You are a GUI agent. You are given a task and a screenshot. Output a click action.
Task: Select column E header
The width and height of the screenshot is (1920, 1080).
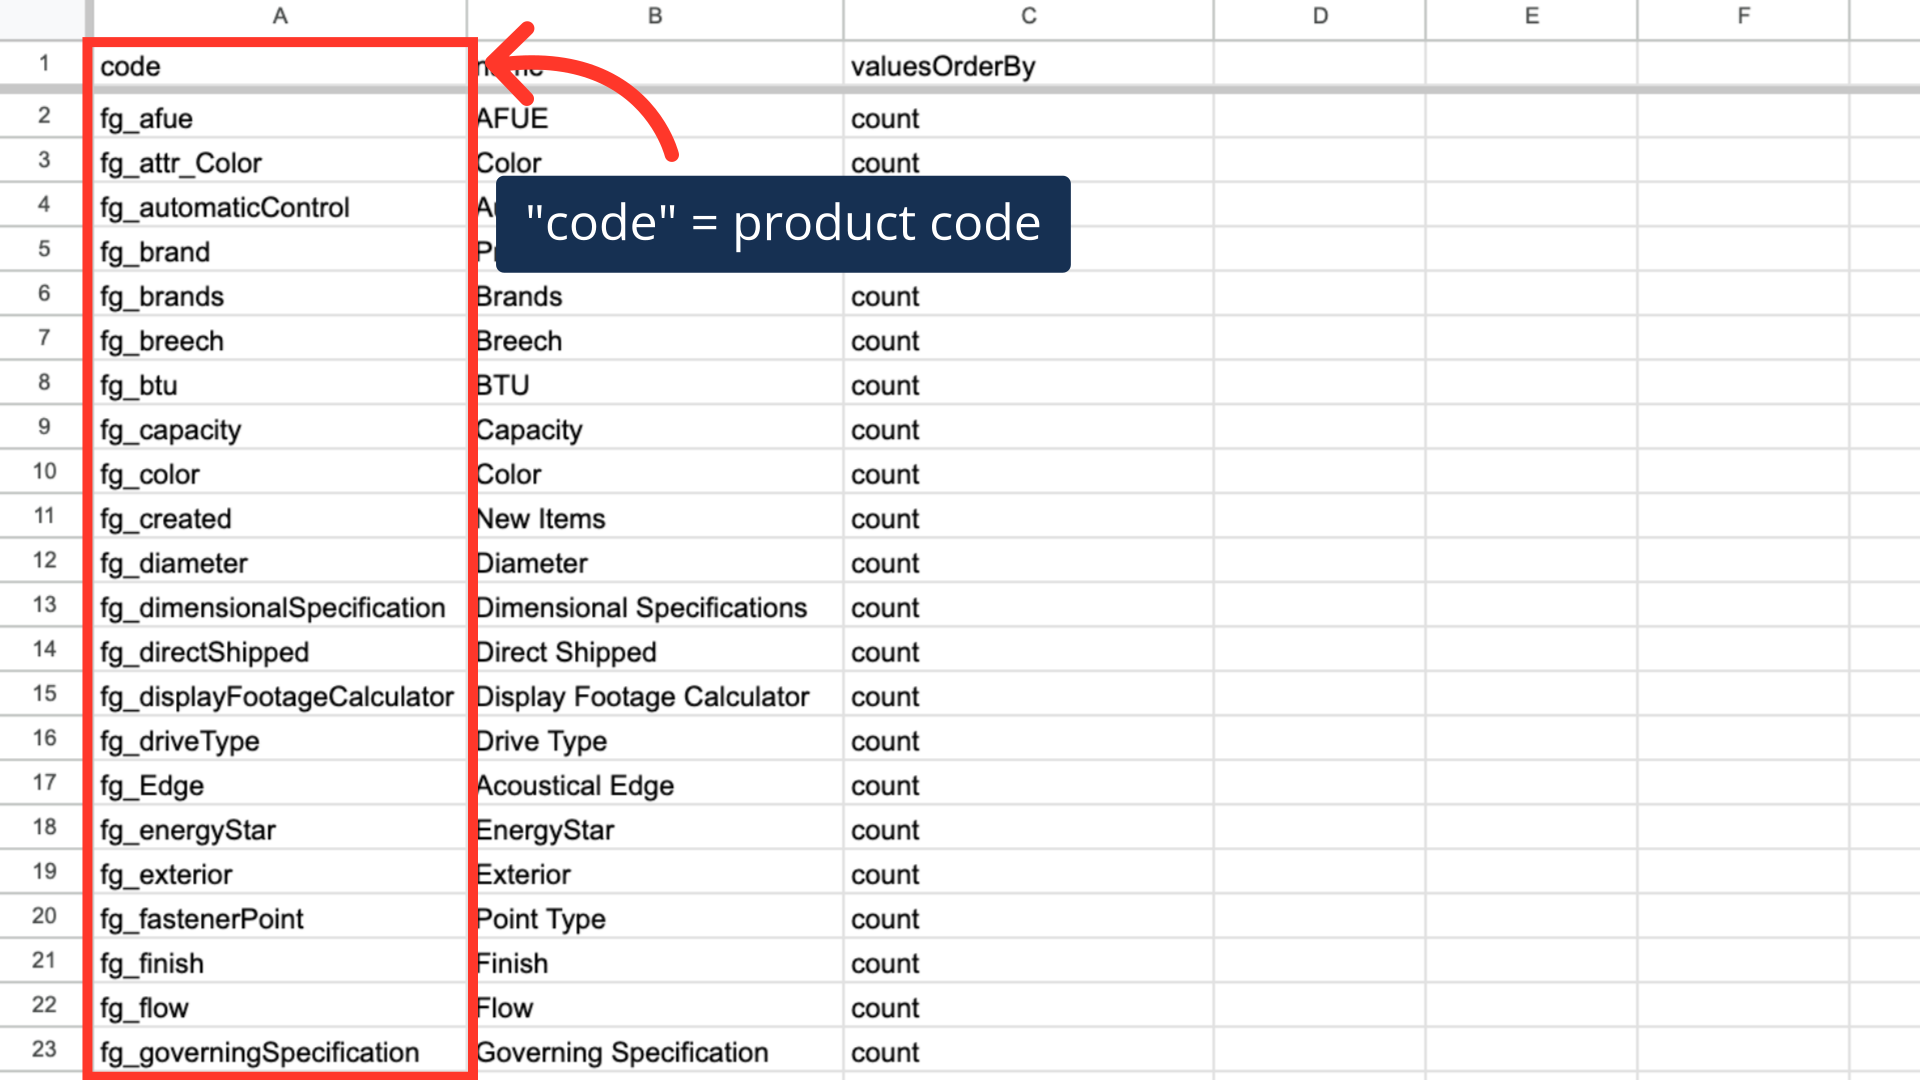[1531, 16]
